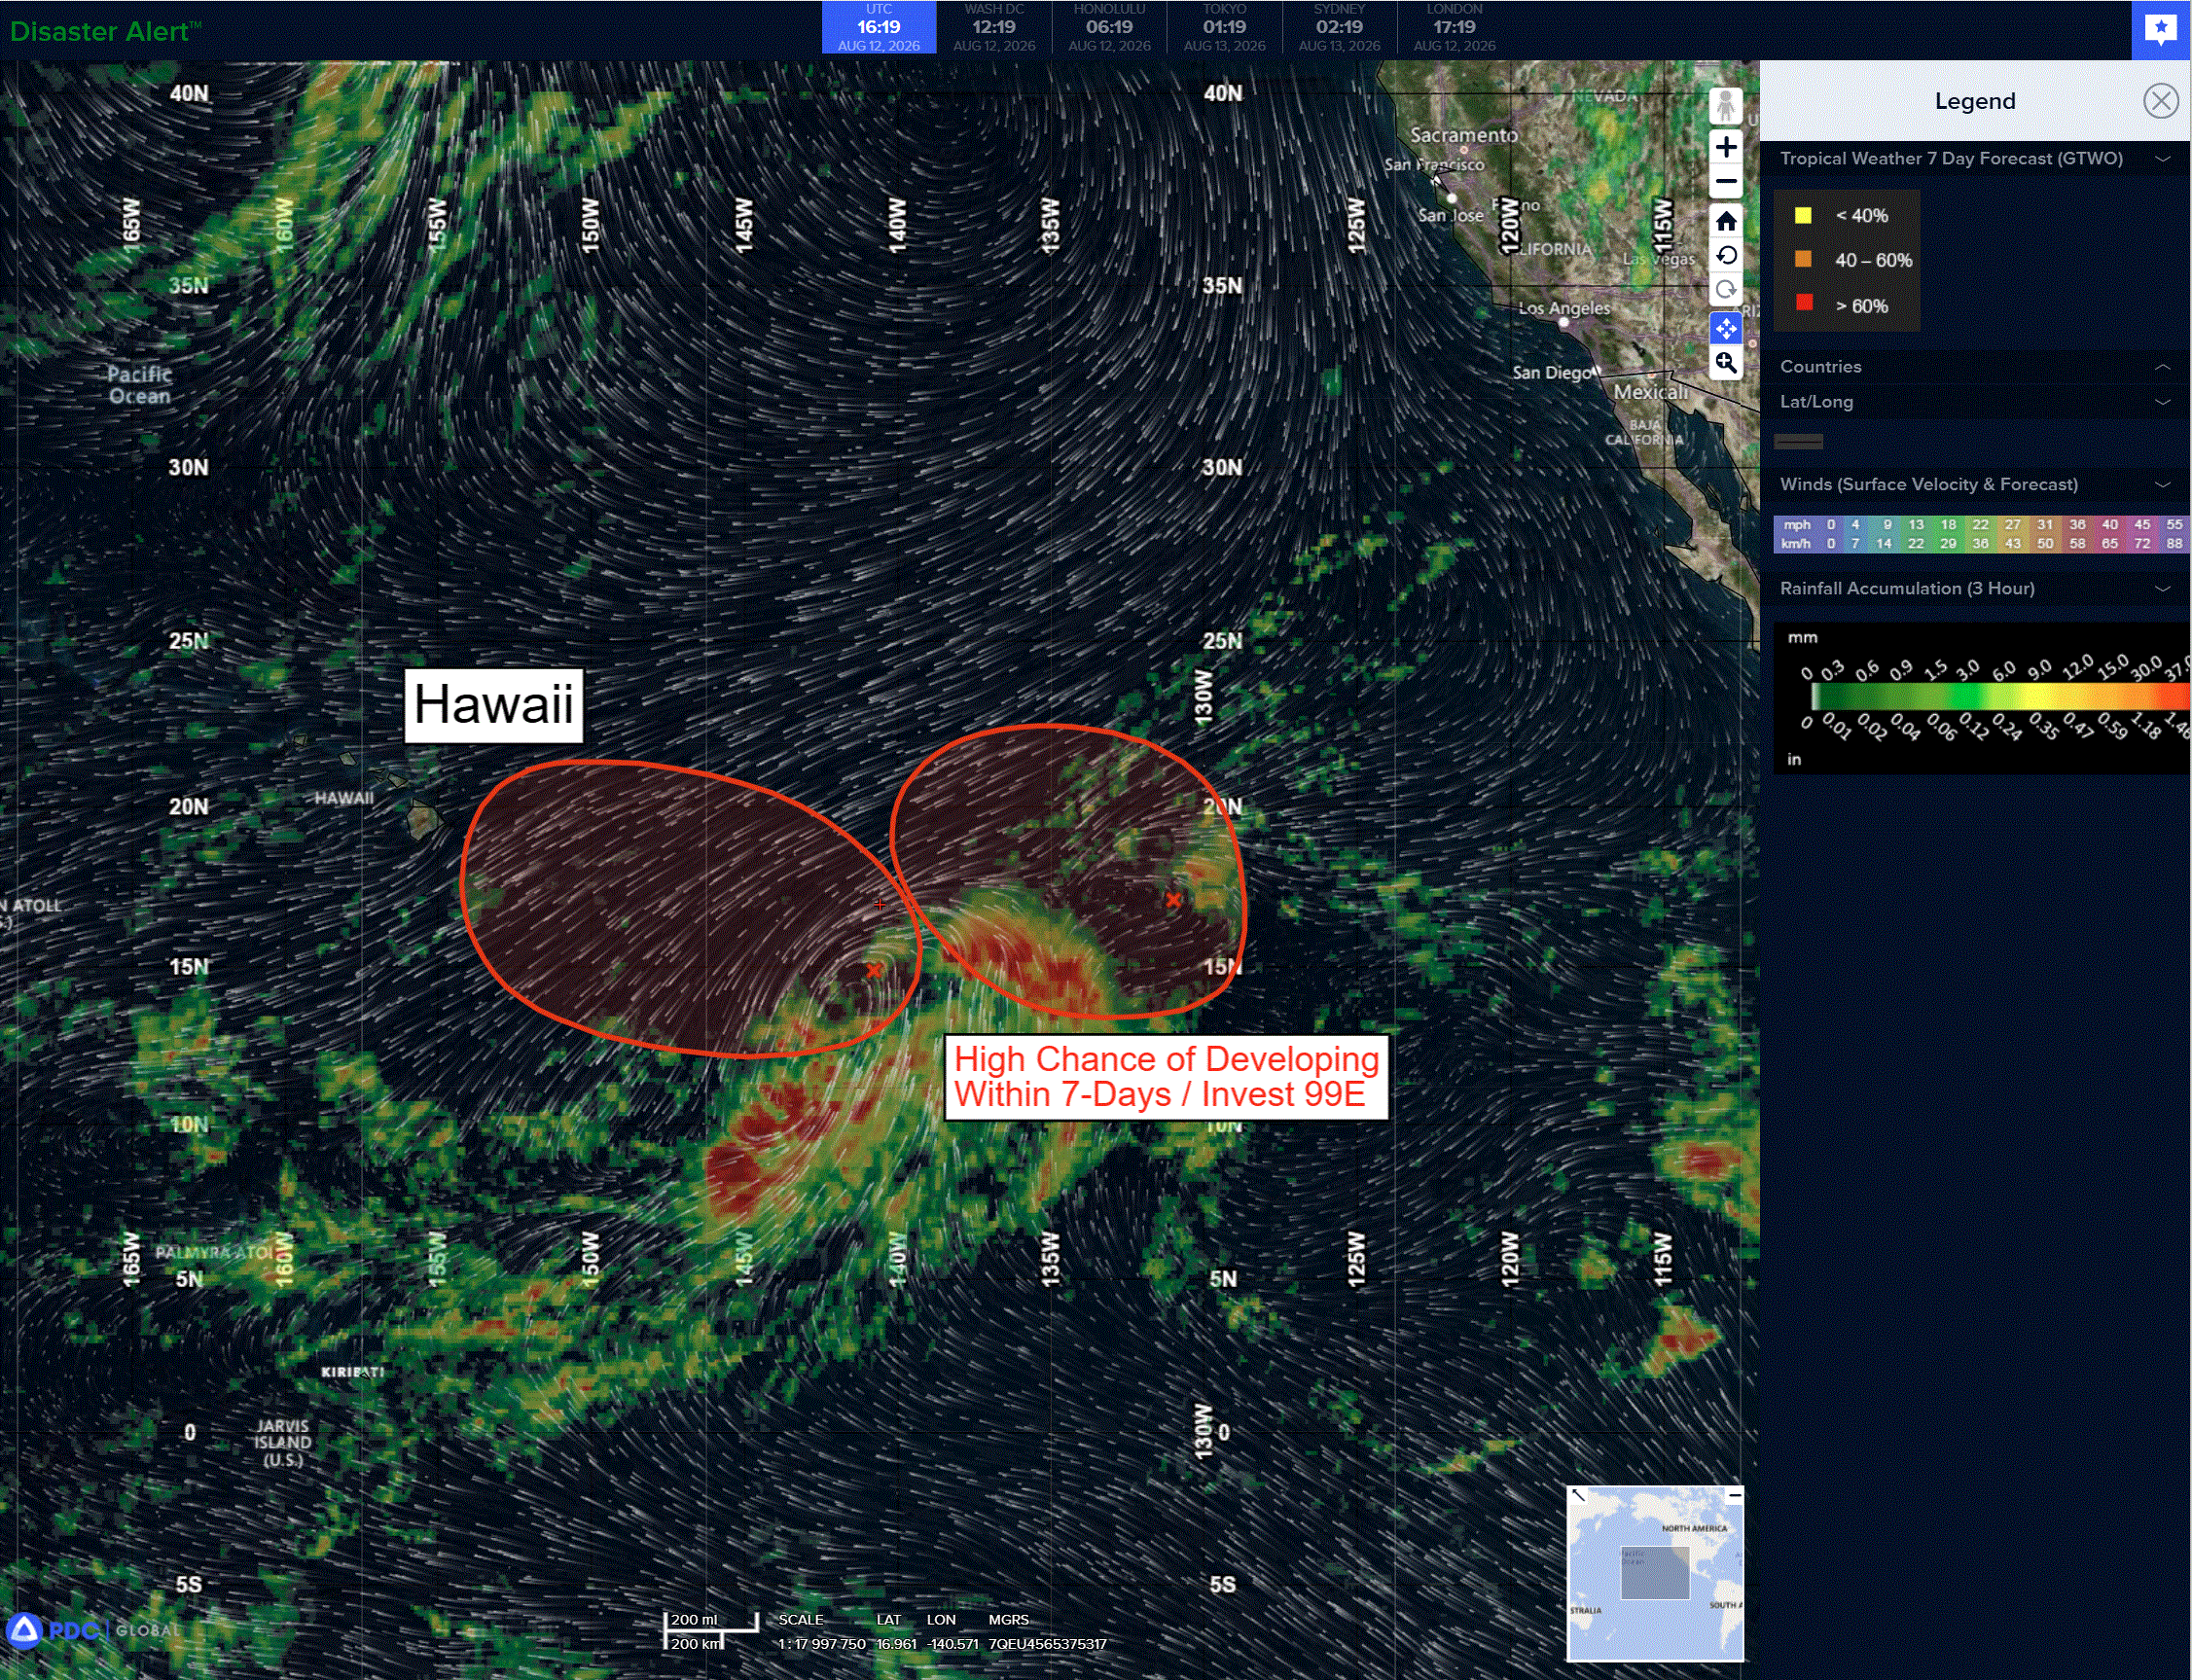Select the Wash DC time zone tab
This screenshot has height=1680, width=2192.
point(994,27)
